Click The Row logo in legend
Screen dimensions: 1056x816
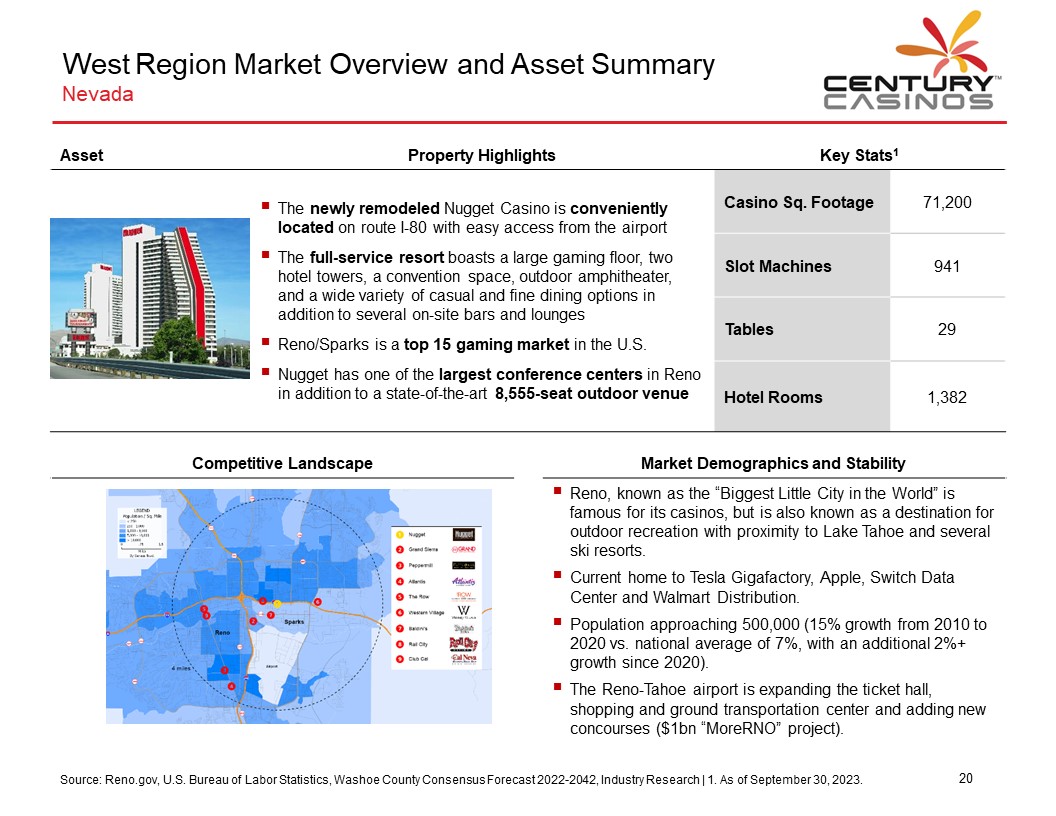(463, 597)
